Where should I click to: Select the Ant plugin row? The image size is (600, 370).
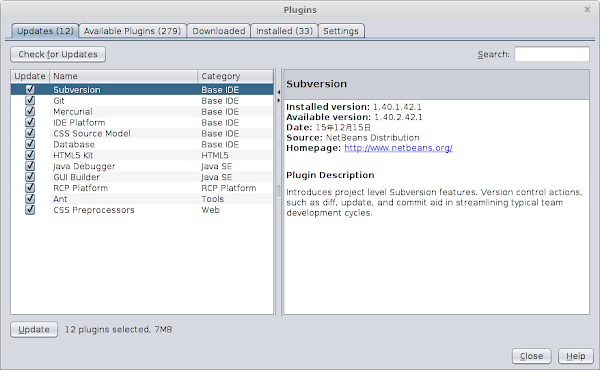(x=142, y=199)
